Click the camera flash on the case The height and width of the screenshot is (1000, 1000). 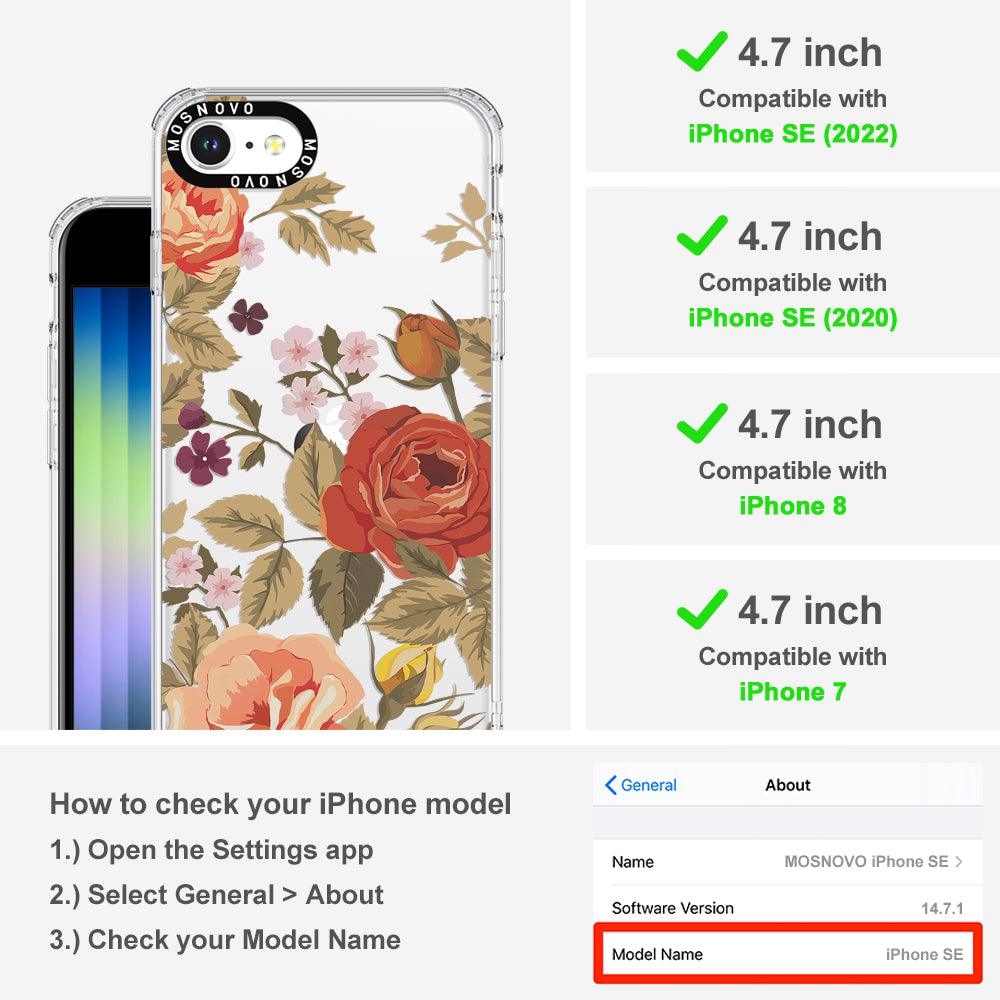[x=274, y=145]
